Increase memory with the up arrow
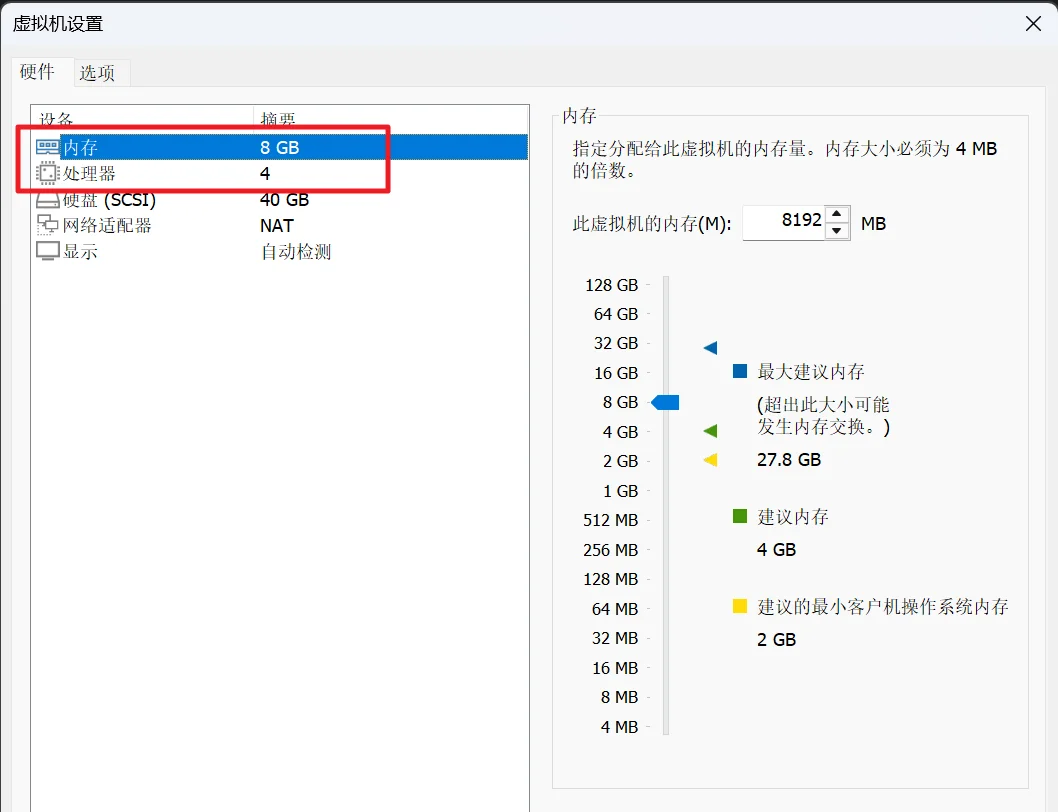The width and height of the screenshot is (1058, 812). pos(837,214)
